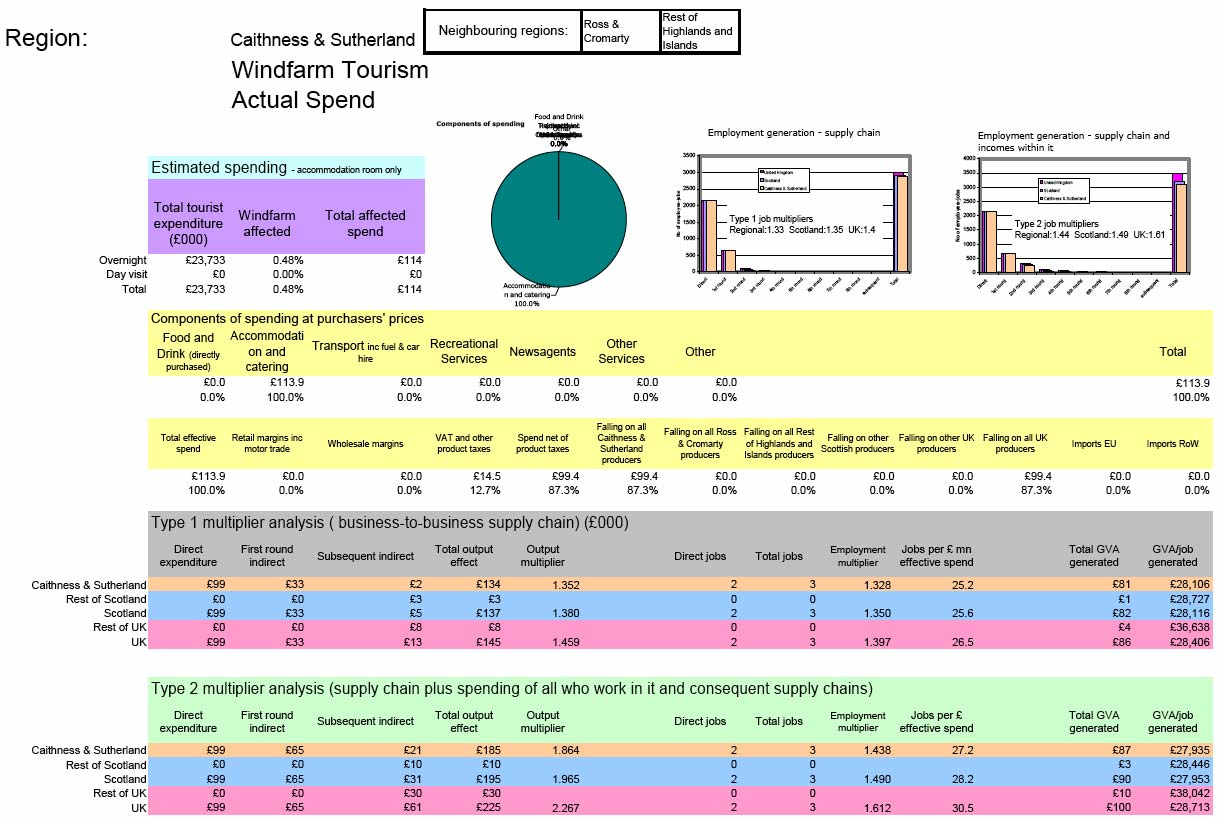Select the 'Components of spending at purchasers' prices' header
This screenshot has height=819, width=1220.
(x=287, y=318)
